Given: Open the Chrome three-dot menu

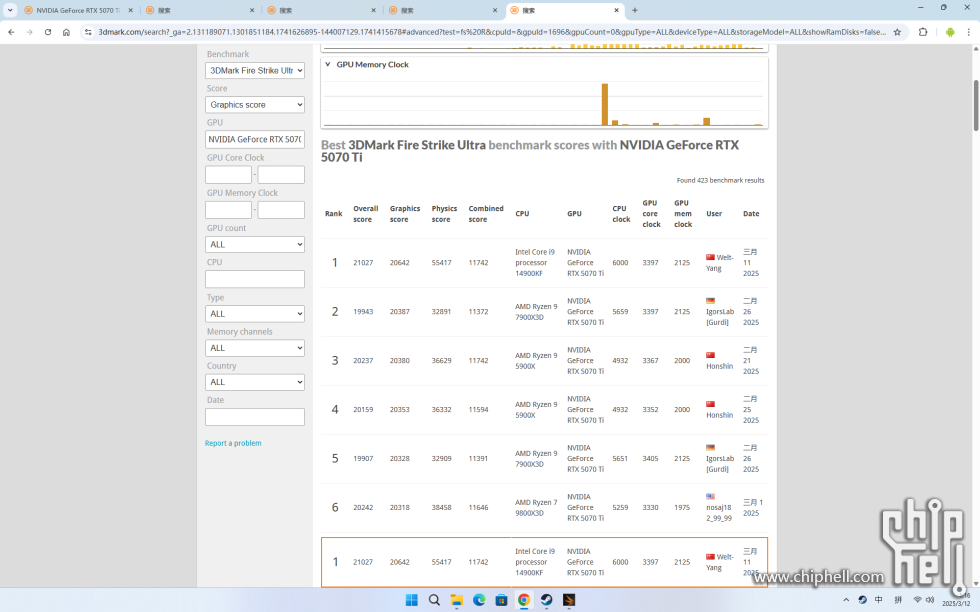Looking at the screenshot, I should coord(969,32).
